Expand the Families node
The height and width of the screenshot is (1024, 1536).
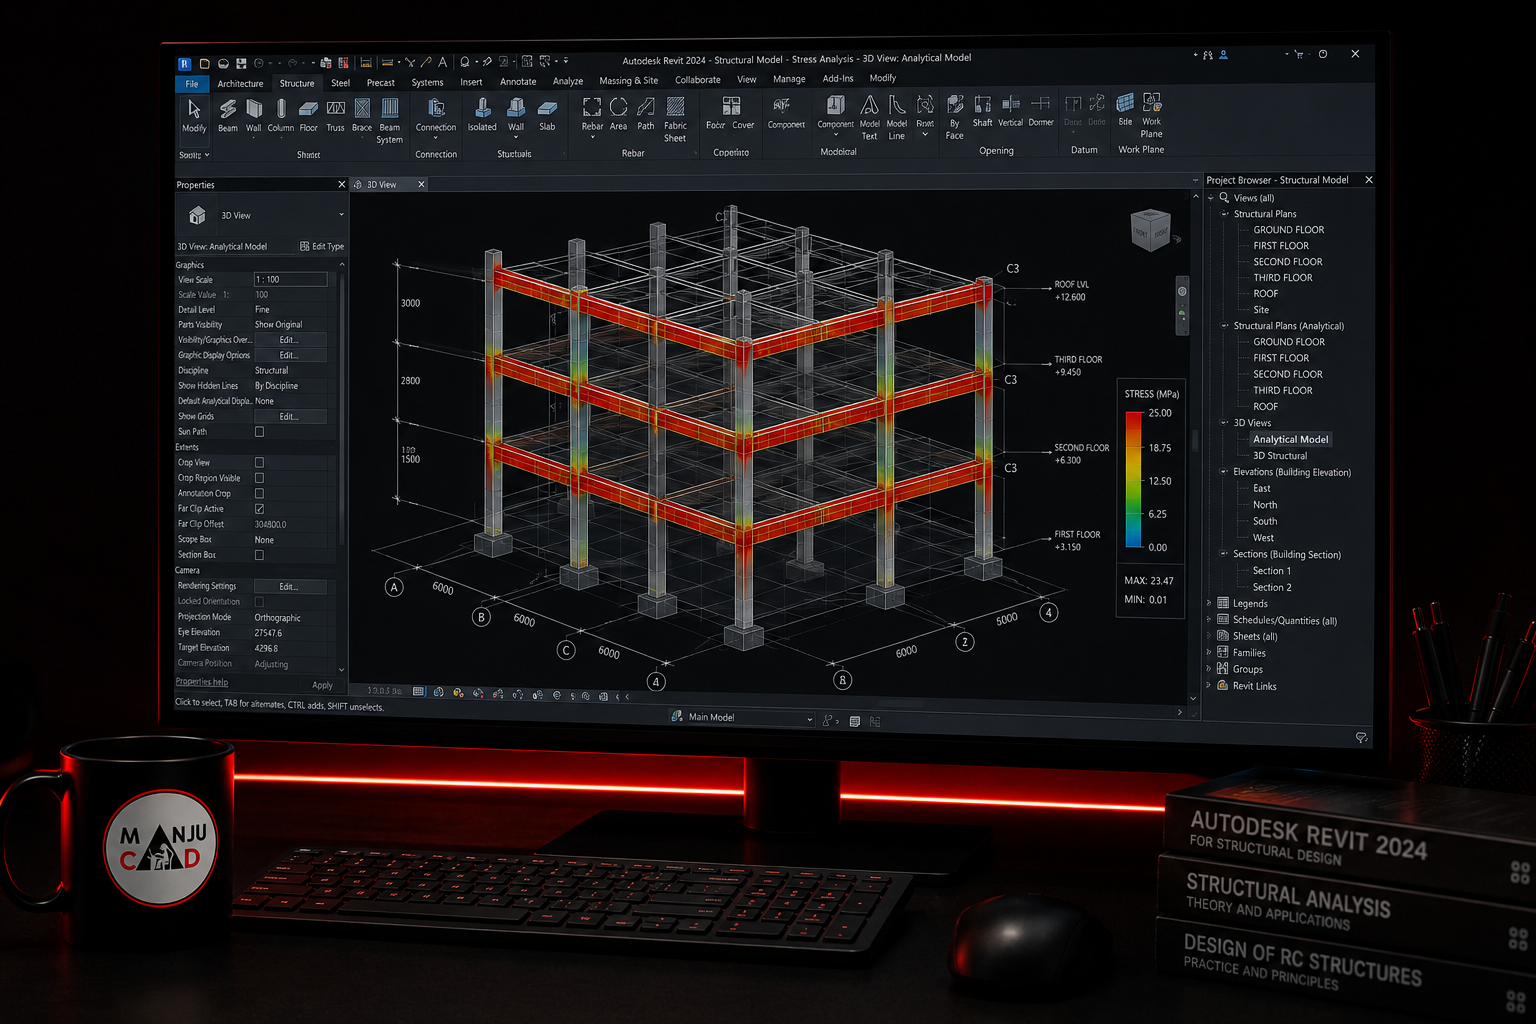tap(1210, 653)
